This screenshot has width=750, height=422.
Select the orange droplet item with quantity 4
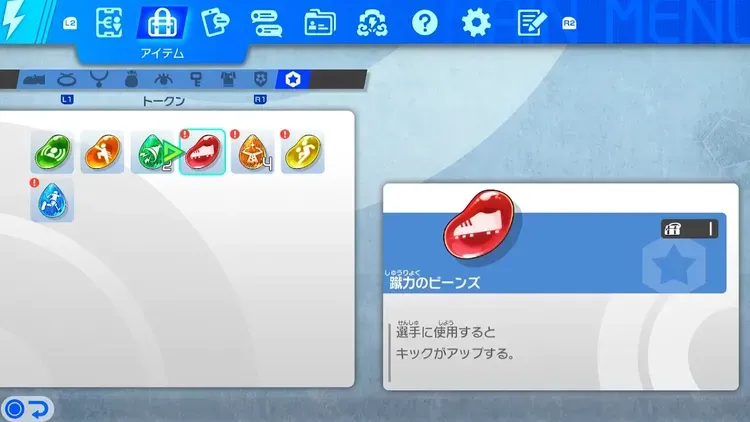tap(252, 152)
